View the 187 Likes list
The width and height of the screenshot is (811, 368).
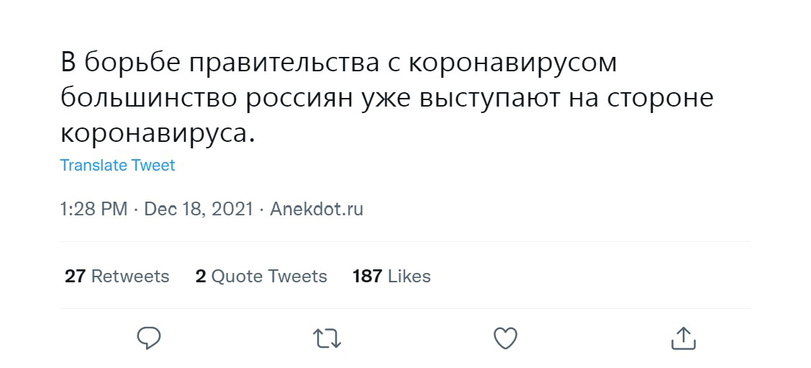392,276
